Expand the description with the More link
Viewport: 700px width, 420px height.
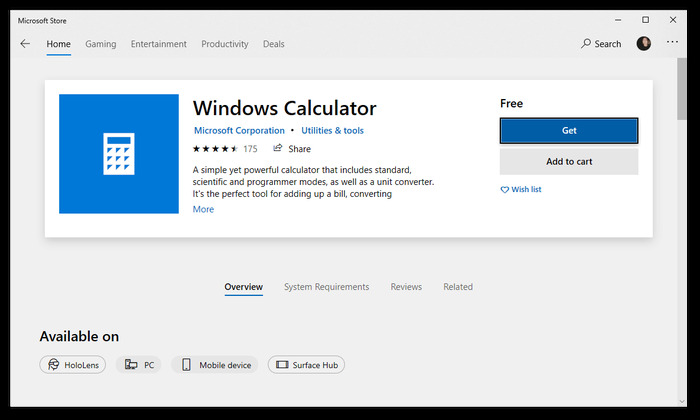[x=203, y=209]
